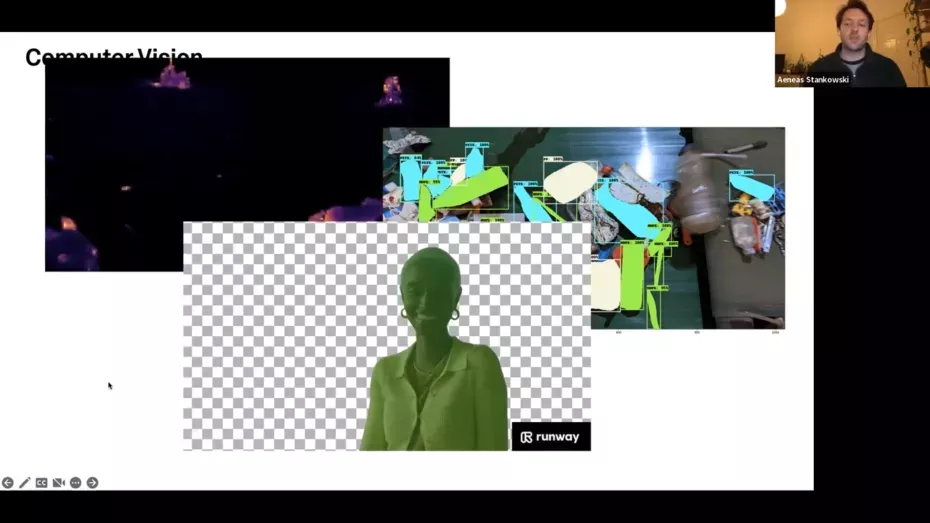
Task: Open the more options ellipsis menu
Action: pyautogui.click(x=75, y=483)
